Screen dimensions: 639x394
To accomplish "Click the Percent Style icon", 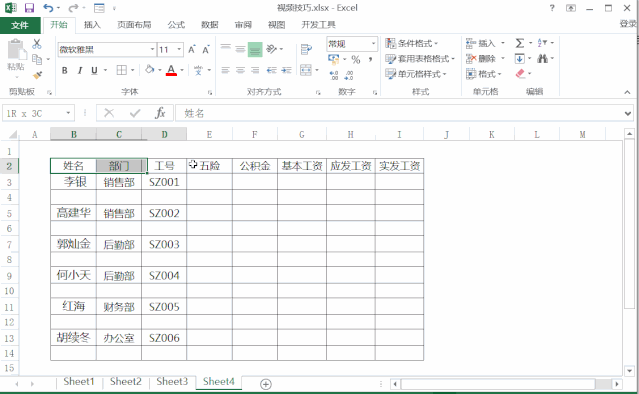I will tap(356, 59).
